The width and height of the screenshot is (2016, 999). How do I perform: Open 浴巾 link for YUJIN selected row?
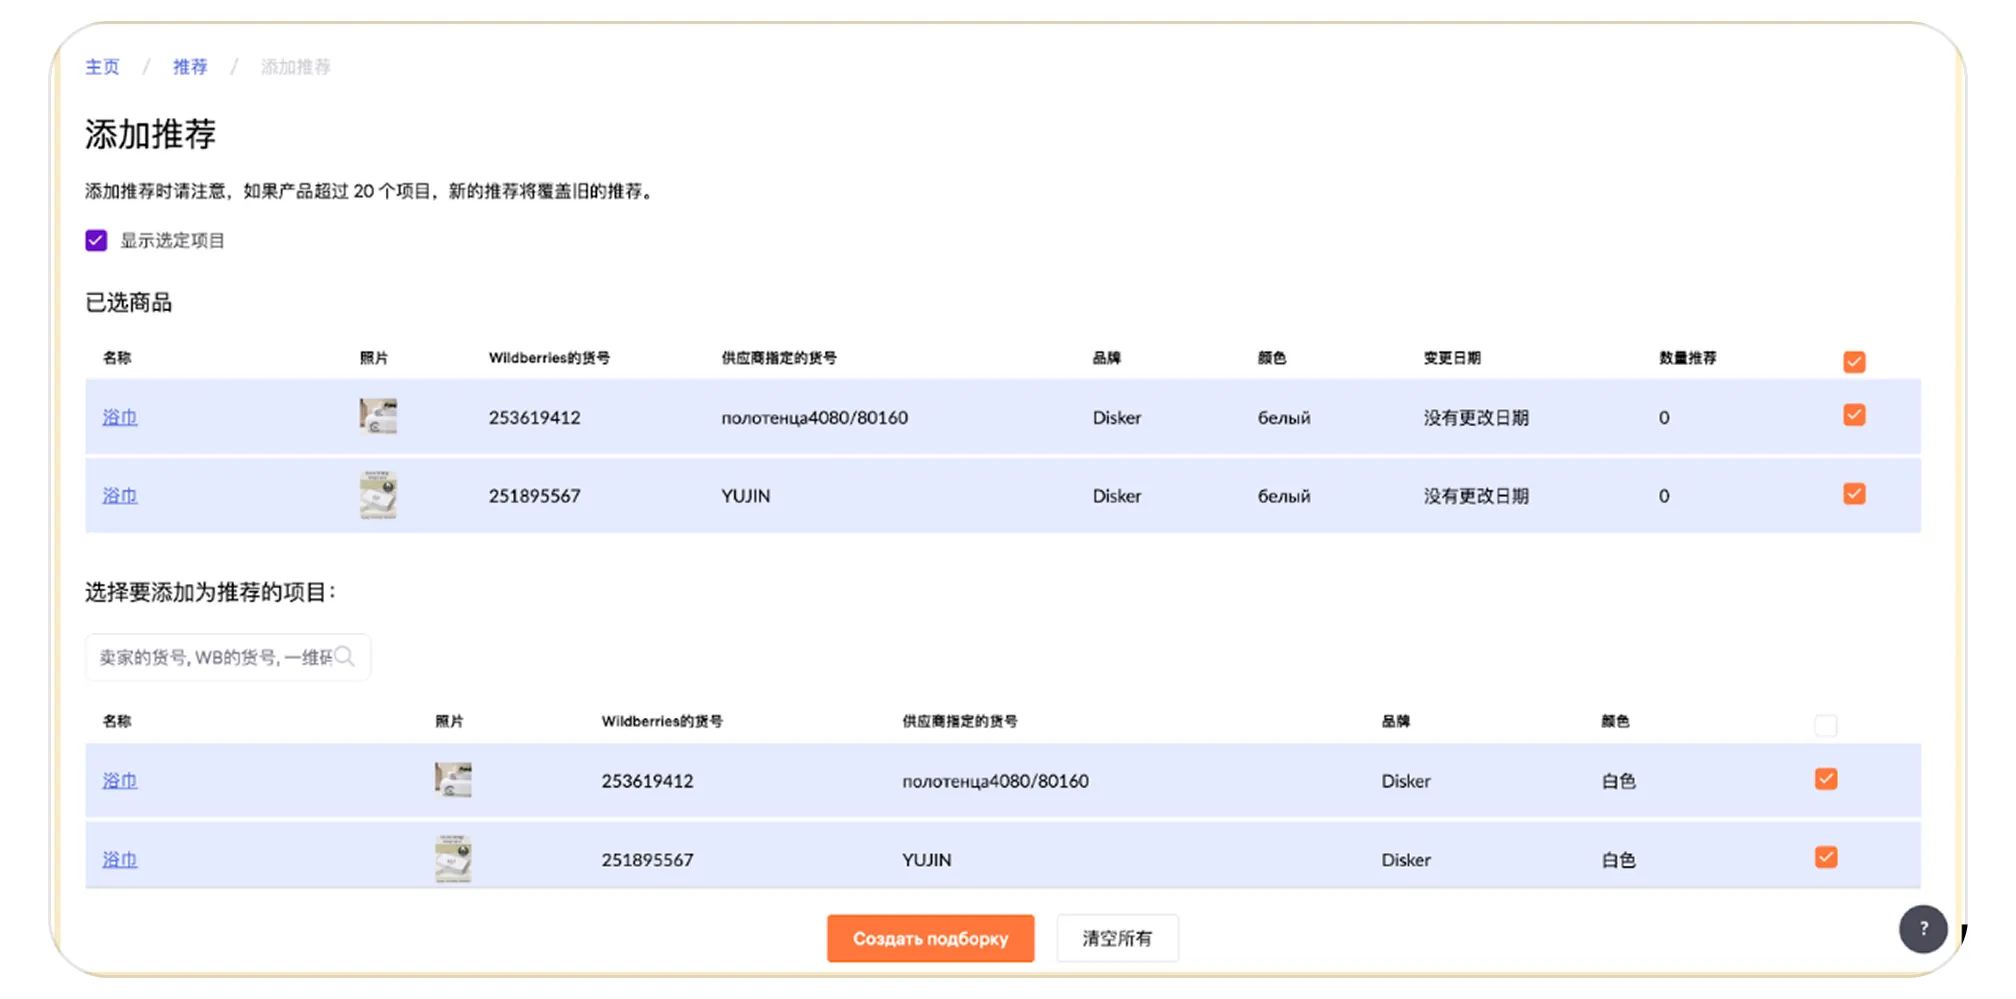click(x=119, y=496)
